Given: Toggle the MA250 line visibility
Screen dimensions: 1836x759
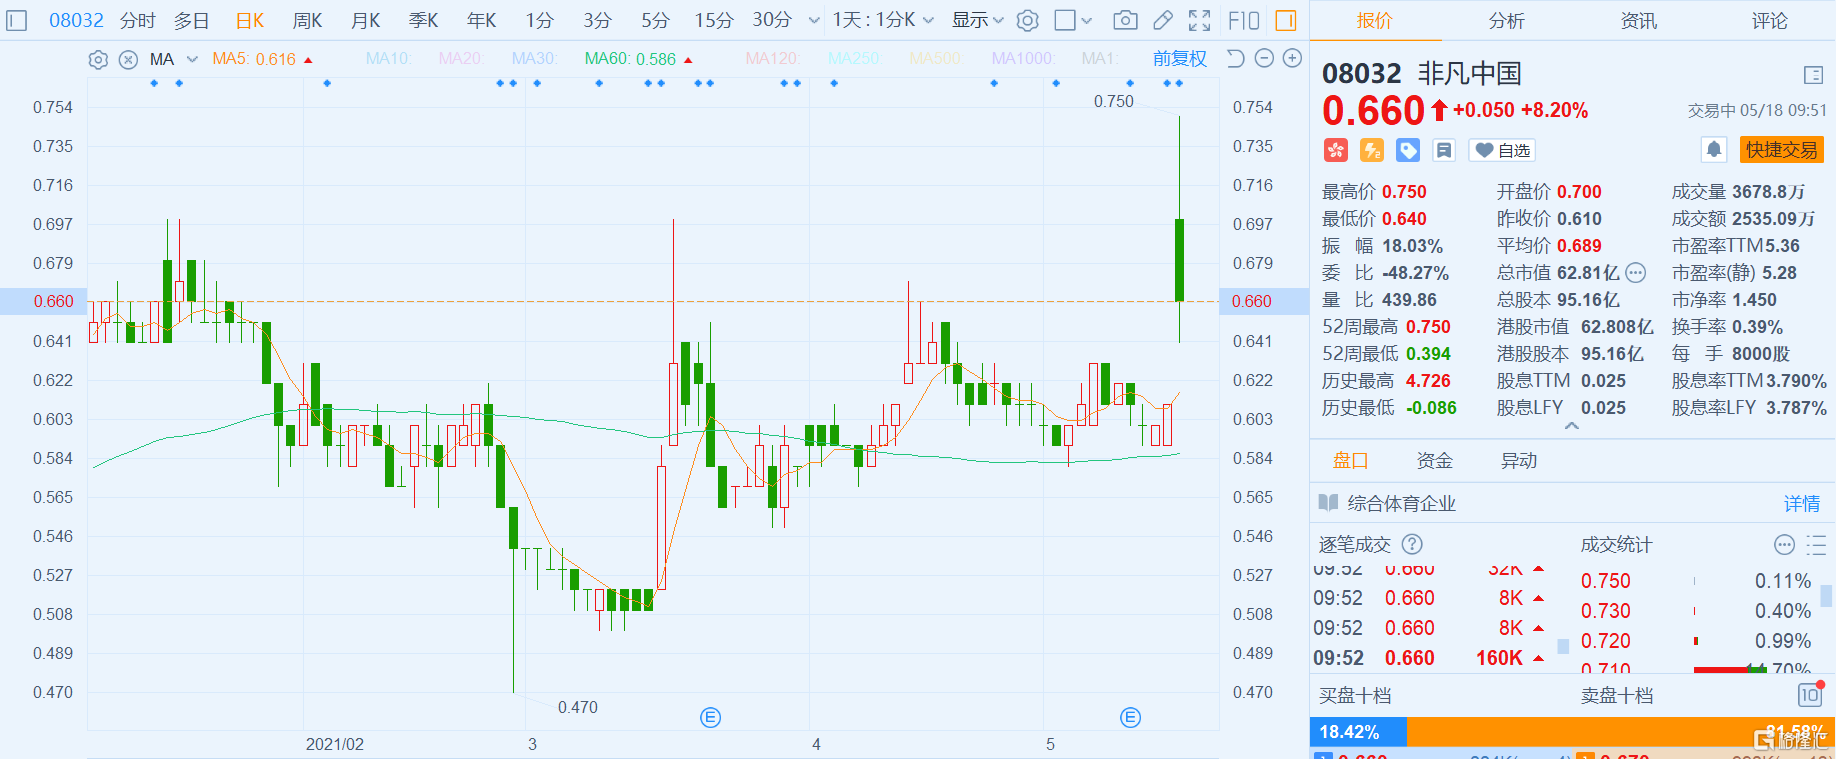Looking at the screenshot, I should (854, 59).
